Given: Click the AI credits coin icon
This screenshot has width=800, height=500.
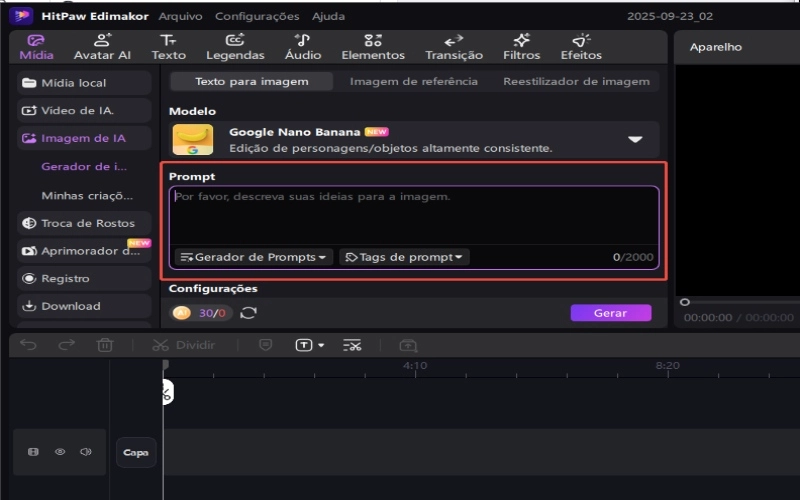Looking at the screenshot, I should pyautogui.click(x=182, y=313).
